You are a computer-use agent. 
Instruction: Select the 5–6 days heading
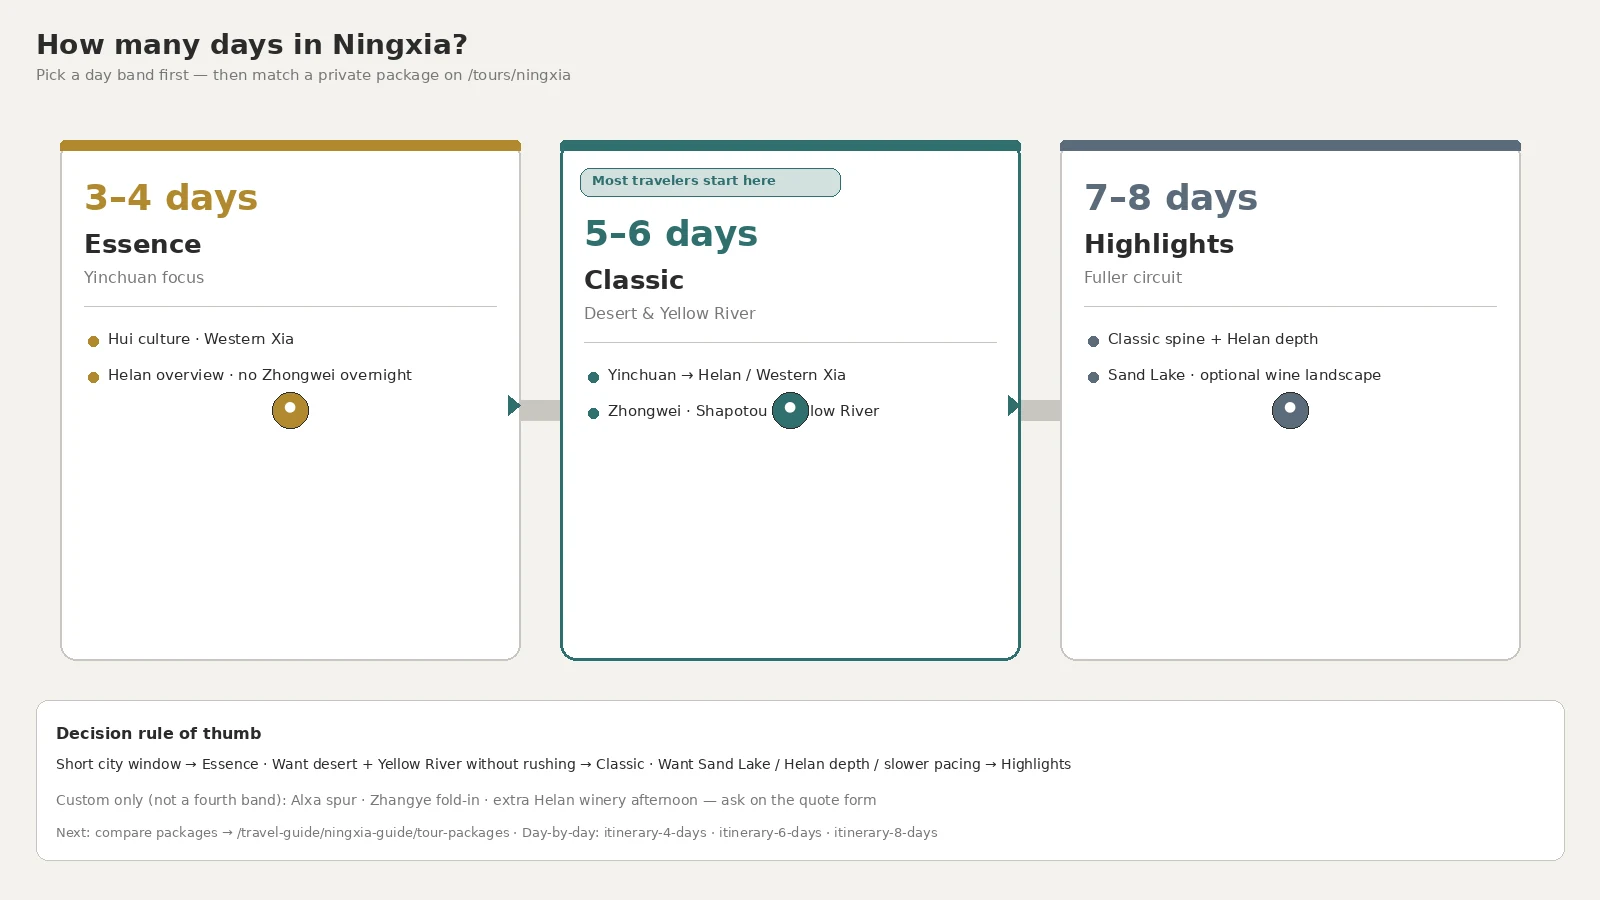[x=671, y=233]
